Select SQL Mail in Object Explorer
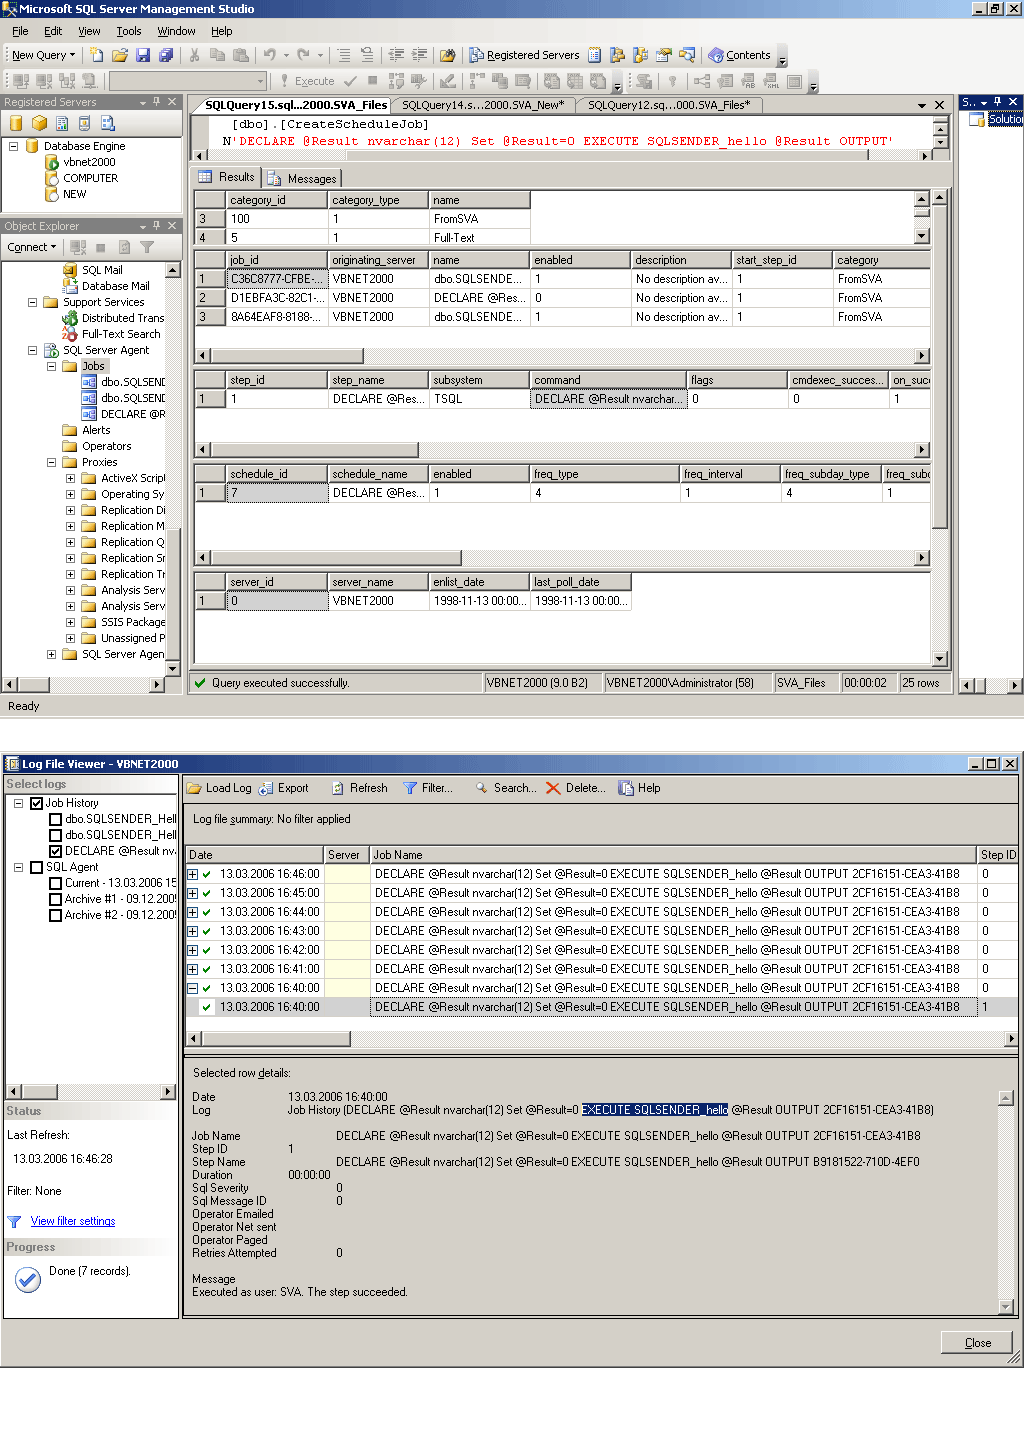The height and width of the screenshot is (1435, 1024). [102, 270]
